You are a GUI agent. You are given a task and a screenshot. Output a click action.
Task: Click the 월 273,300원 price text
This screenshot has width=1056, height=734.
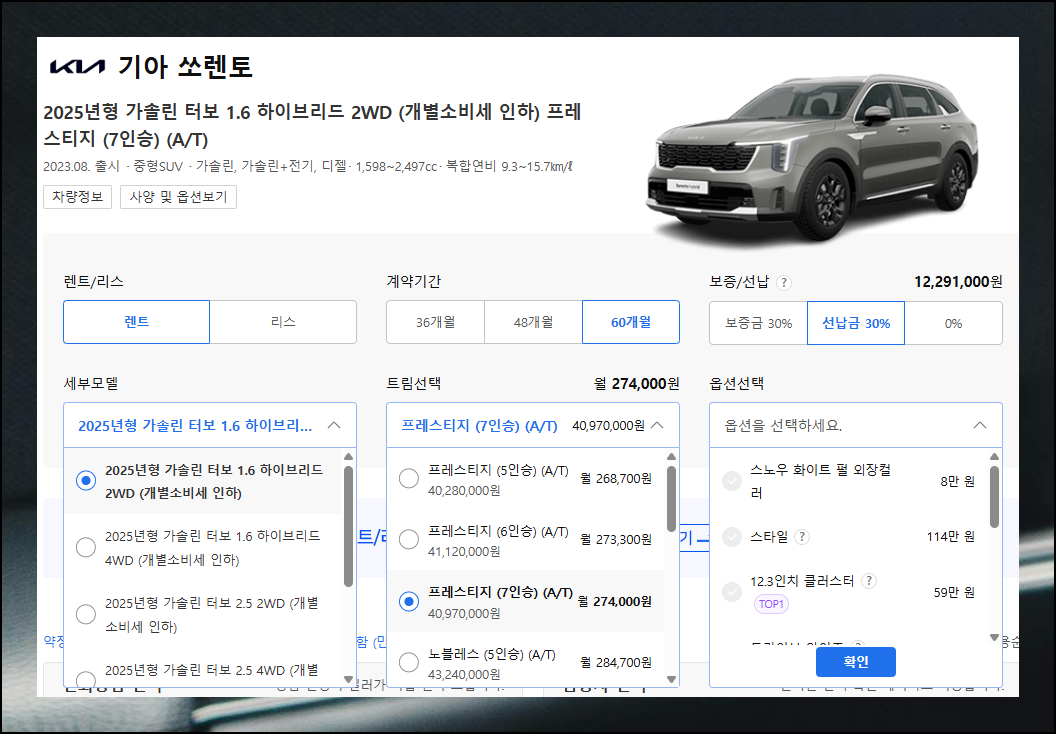pyautogui.click(x=616, y=539)
